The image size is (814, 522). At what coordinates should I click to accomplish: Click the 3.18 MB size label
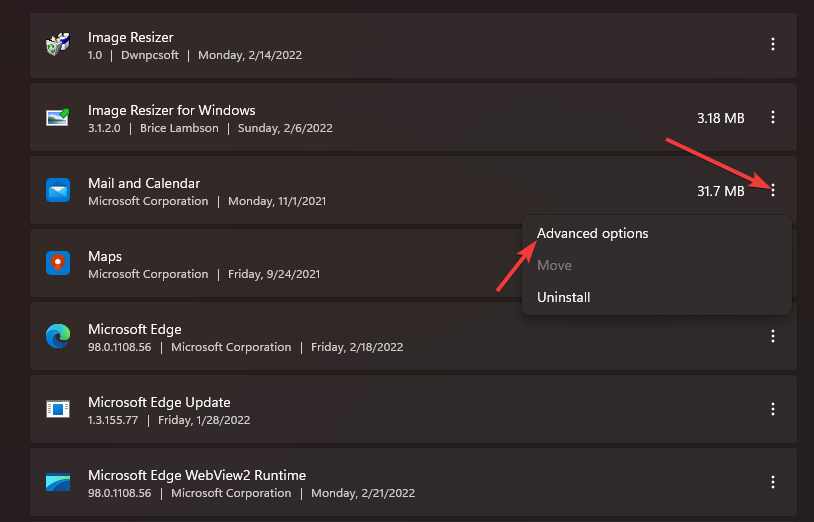pos(720,118)
